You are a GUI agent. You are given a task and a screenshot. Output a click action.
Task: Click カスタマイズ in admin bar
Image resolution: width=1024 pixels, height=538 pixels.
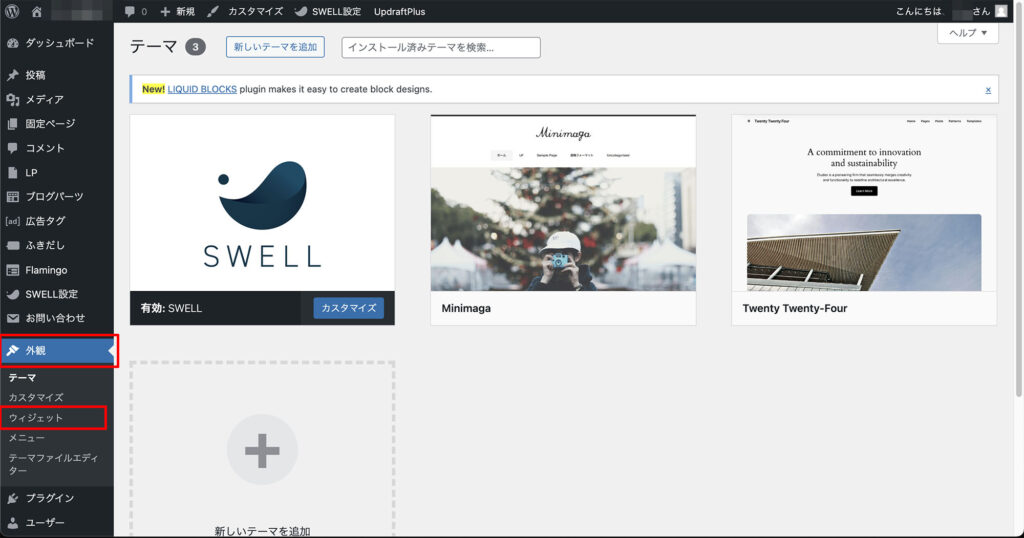point(255,11)
